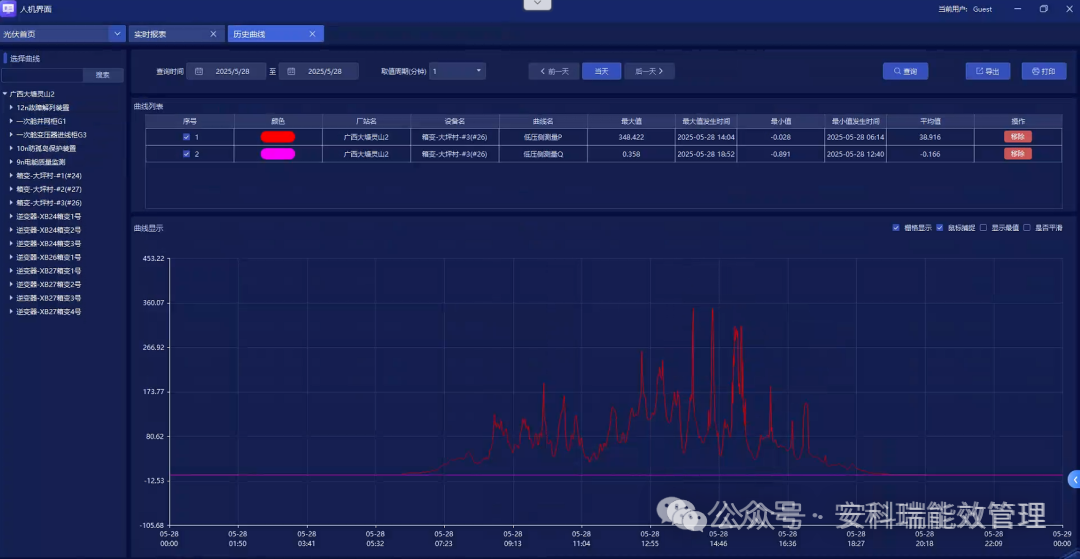Expand the 箱变-大坪村-#3(#26) node
The image size is (1080, 559).
coord(11,203)
